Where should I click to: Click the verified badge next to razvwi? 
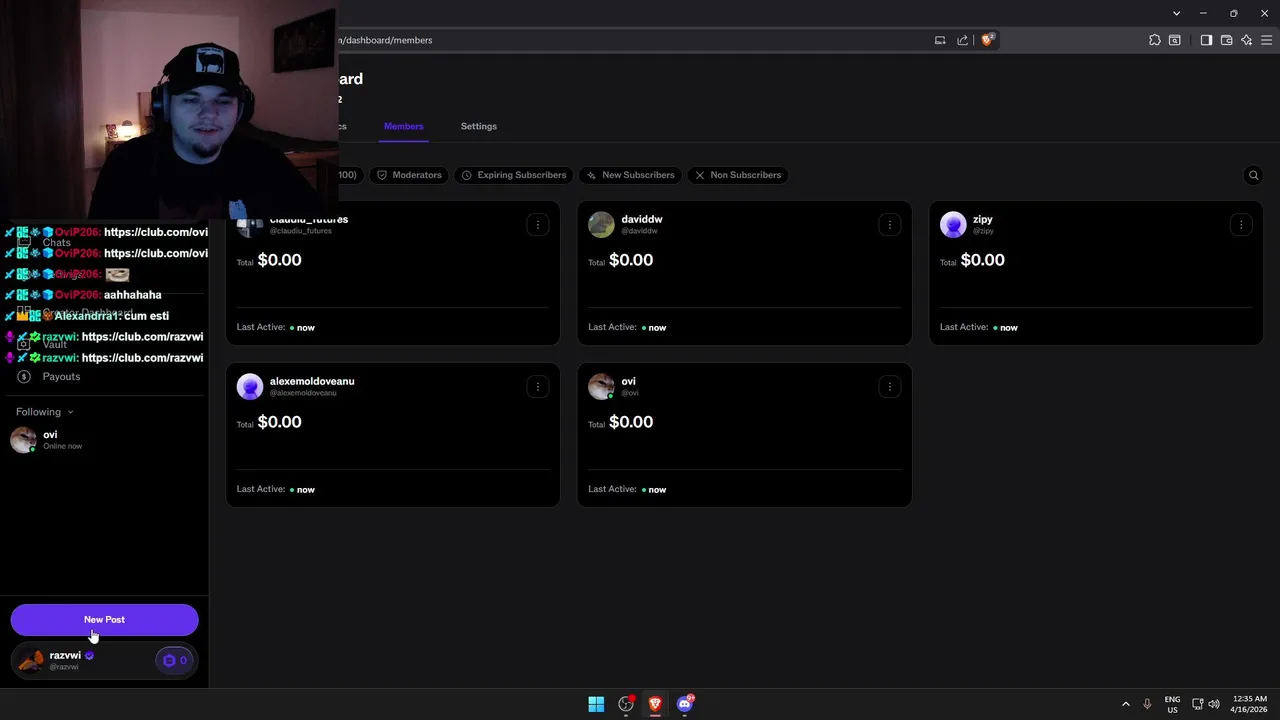[x=89, y=656]
